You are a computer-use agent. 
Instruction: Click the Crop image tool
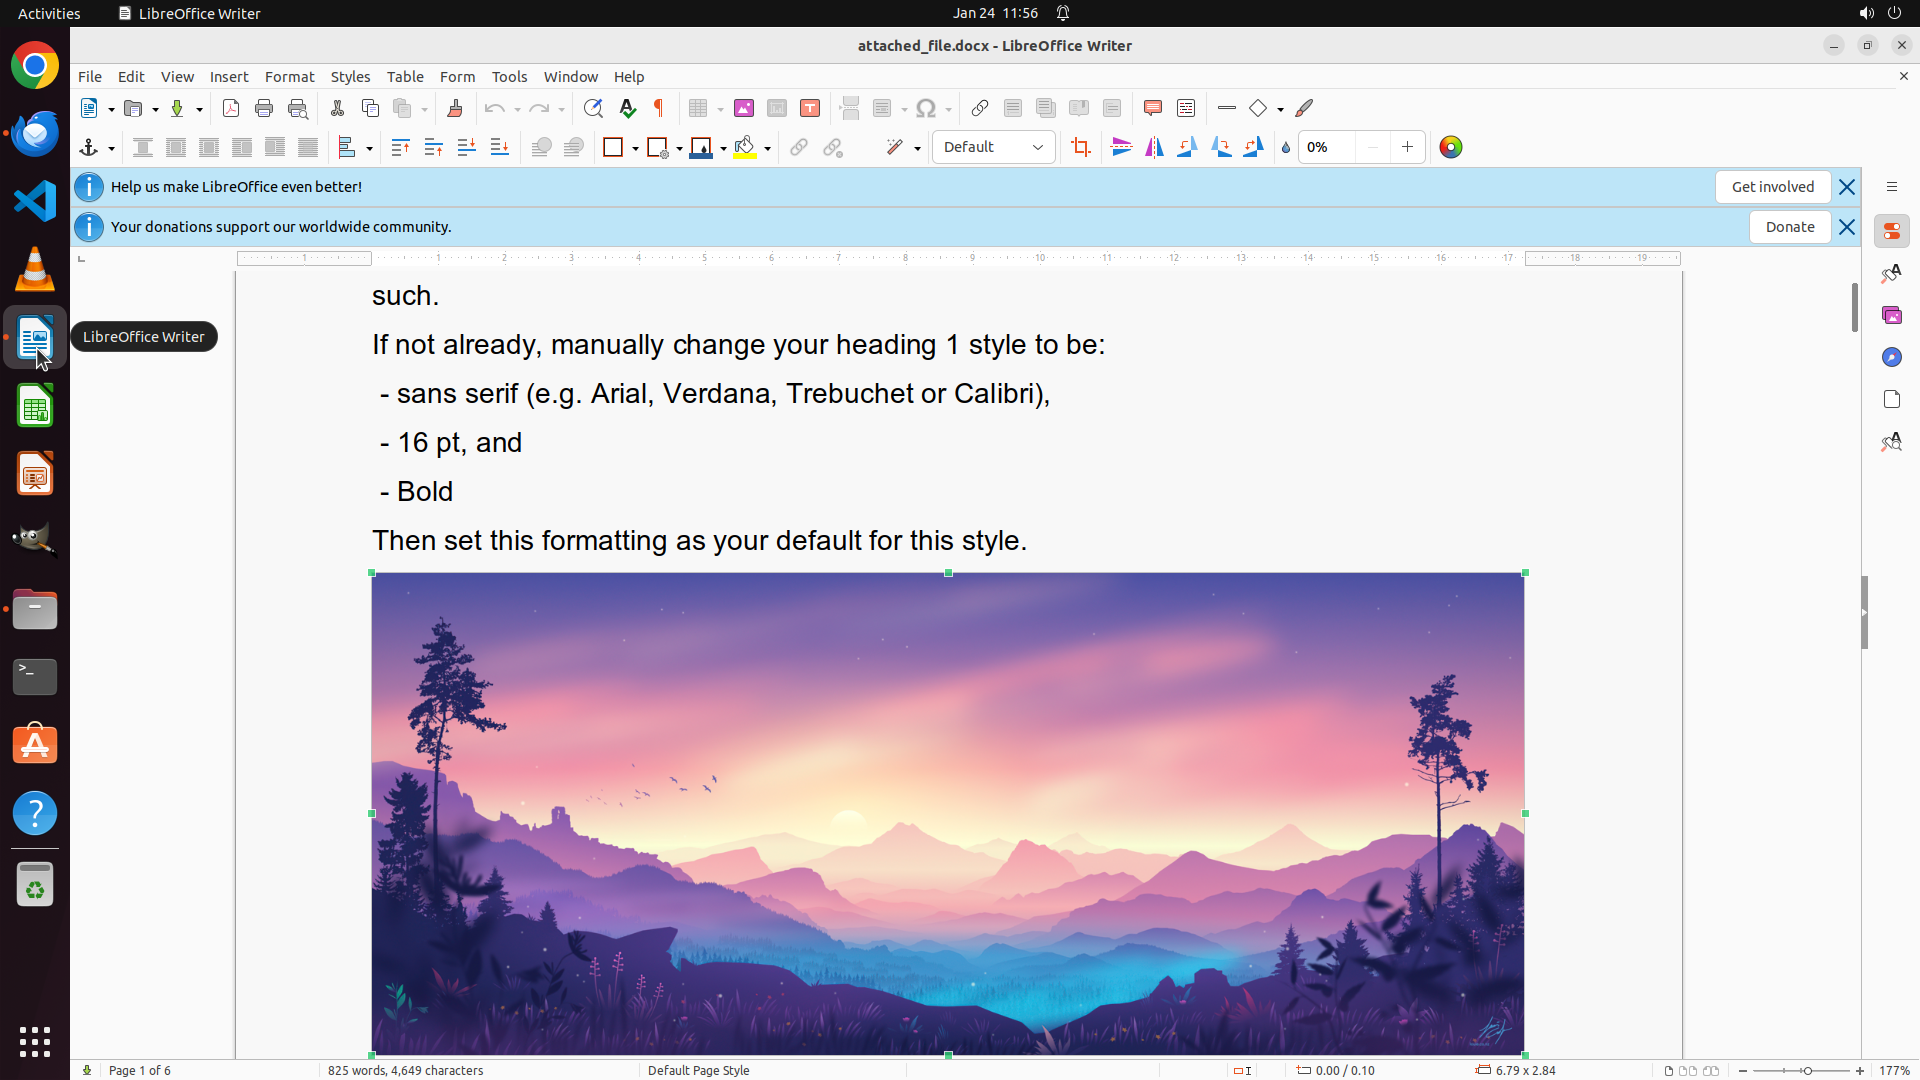point(1080,148)
